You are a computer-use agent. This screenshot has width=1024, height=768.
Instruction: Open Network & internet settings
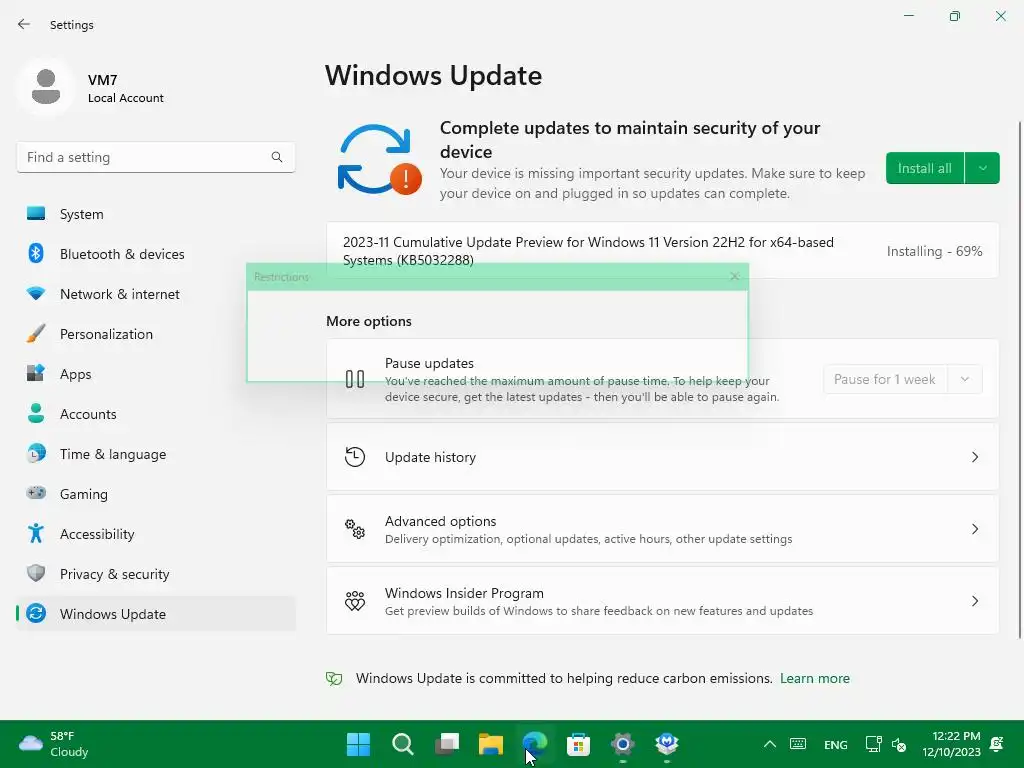155,294
